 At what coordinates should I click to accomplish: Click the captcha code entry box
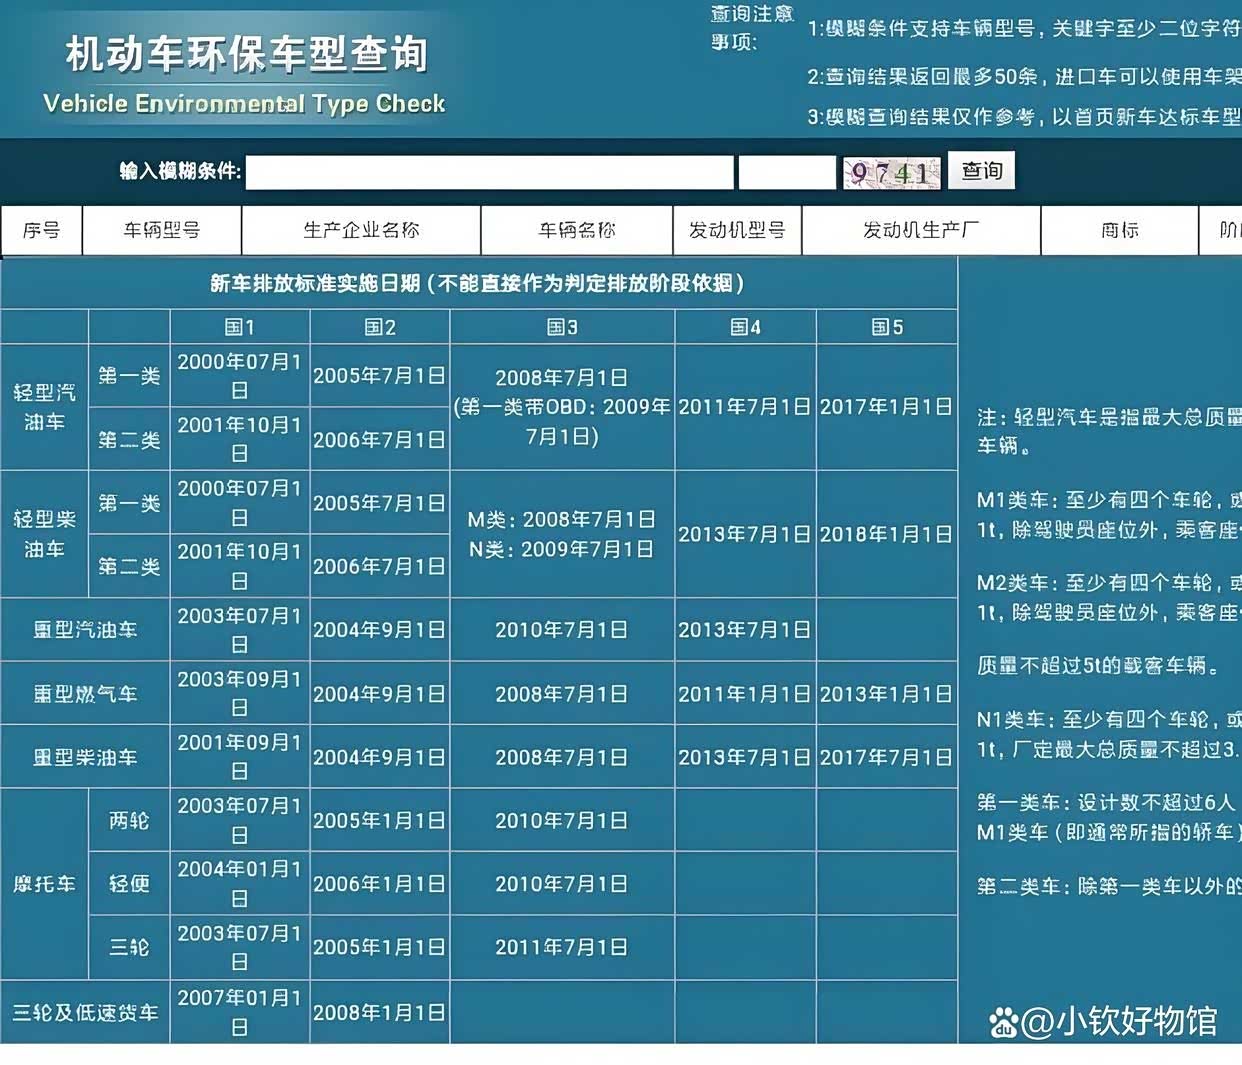click(786, 172)
